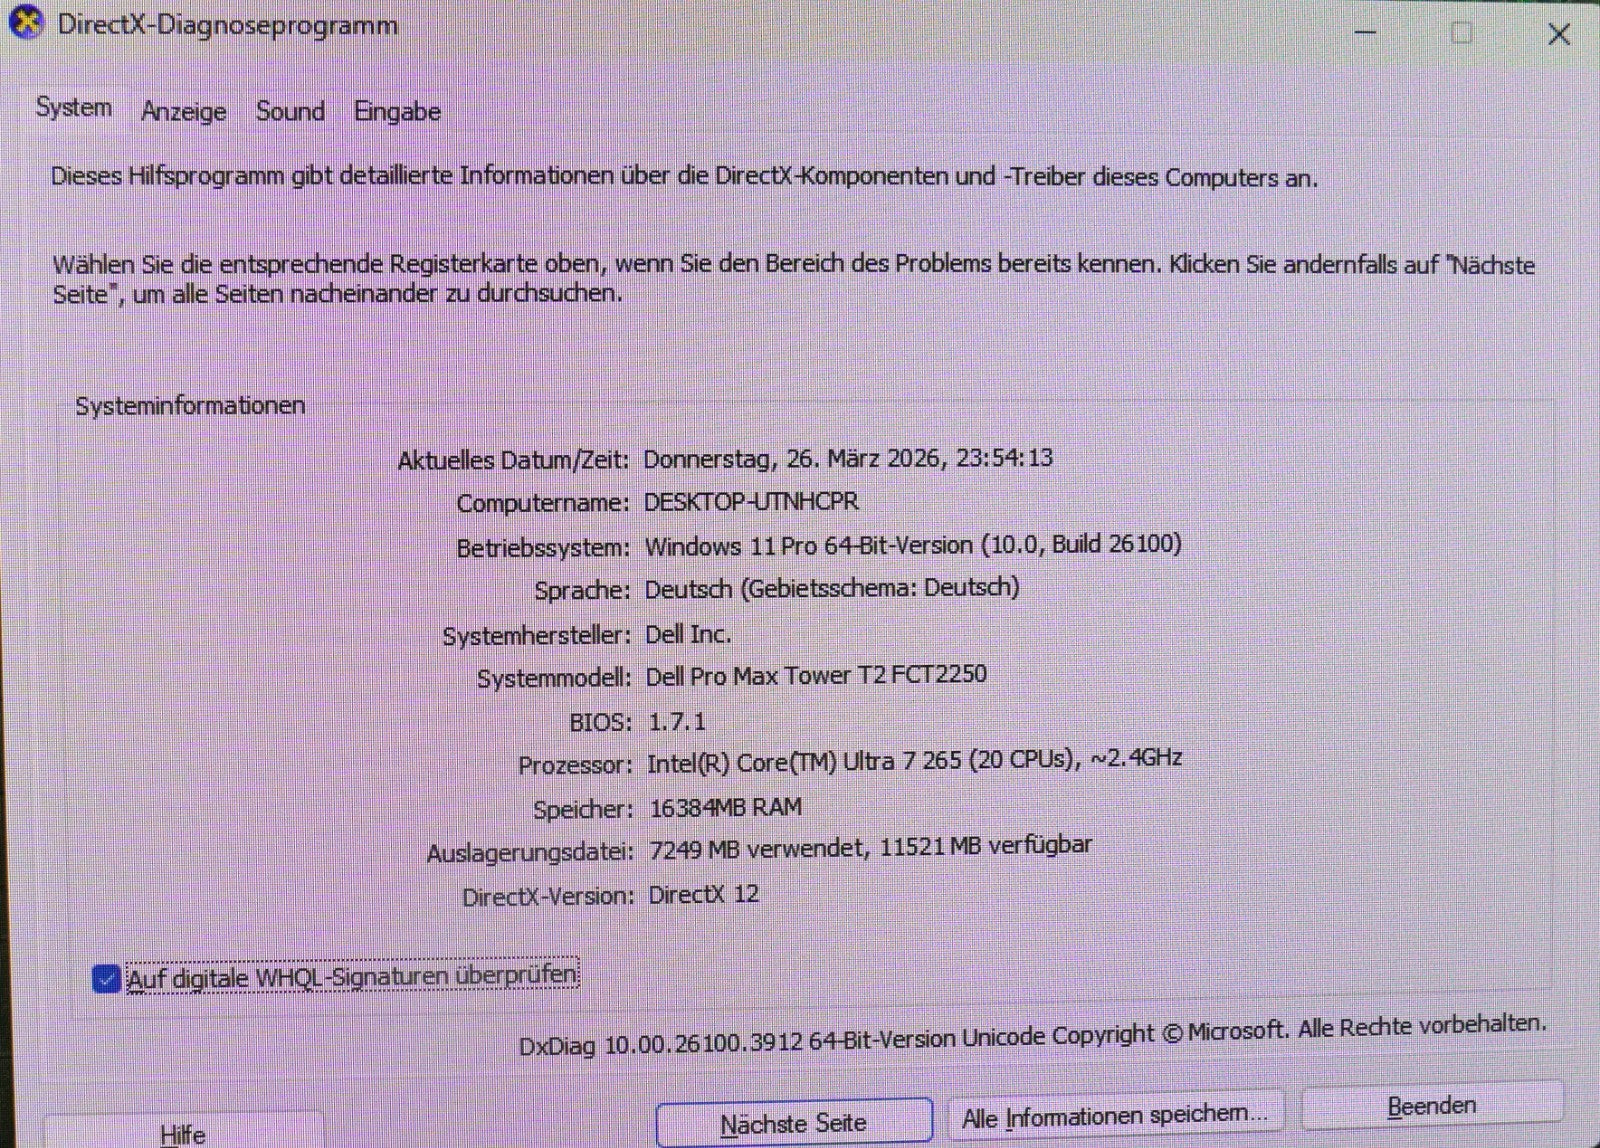
Task: Click the DirectX-Diagnoseprogramm window title
Action: click(227, 25)
